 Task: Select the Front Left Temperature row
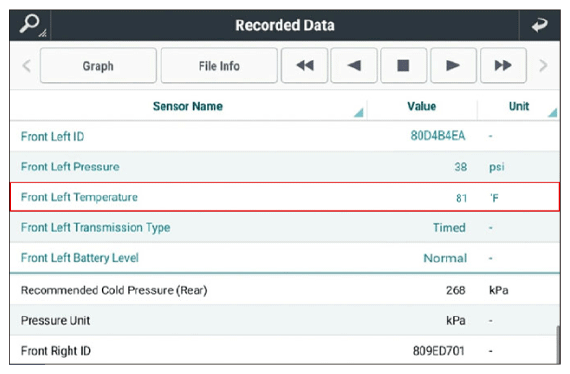click(x=285, y=197)
